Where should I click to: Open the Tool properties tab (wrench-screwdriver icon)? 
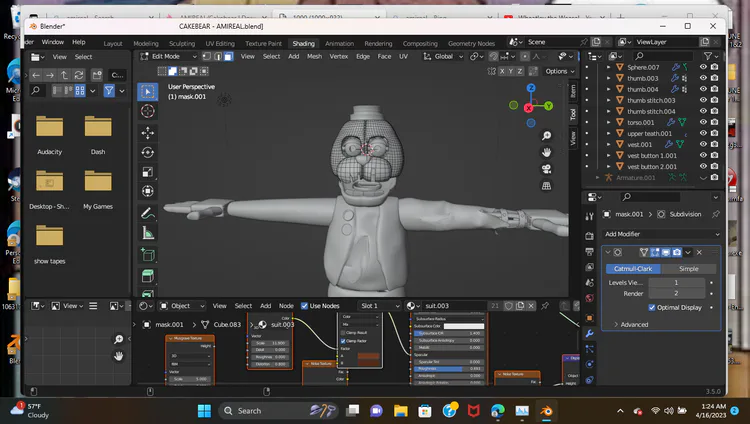pos(589,216)
